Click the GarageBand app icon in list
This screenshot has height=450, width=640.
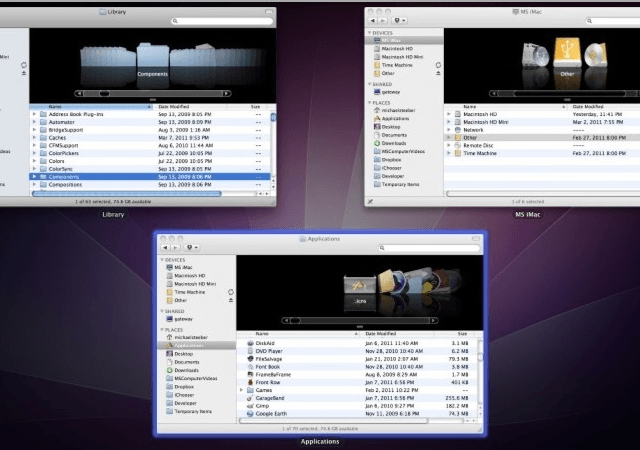[x=250, y=398]
